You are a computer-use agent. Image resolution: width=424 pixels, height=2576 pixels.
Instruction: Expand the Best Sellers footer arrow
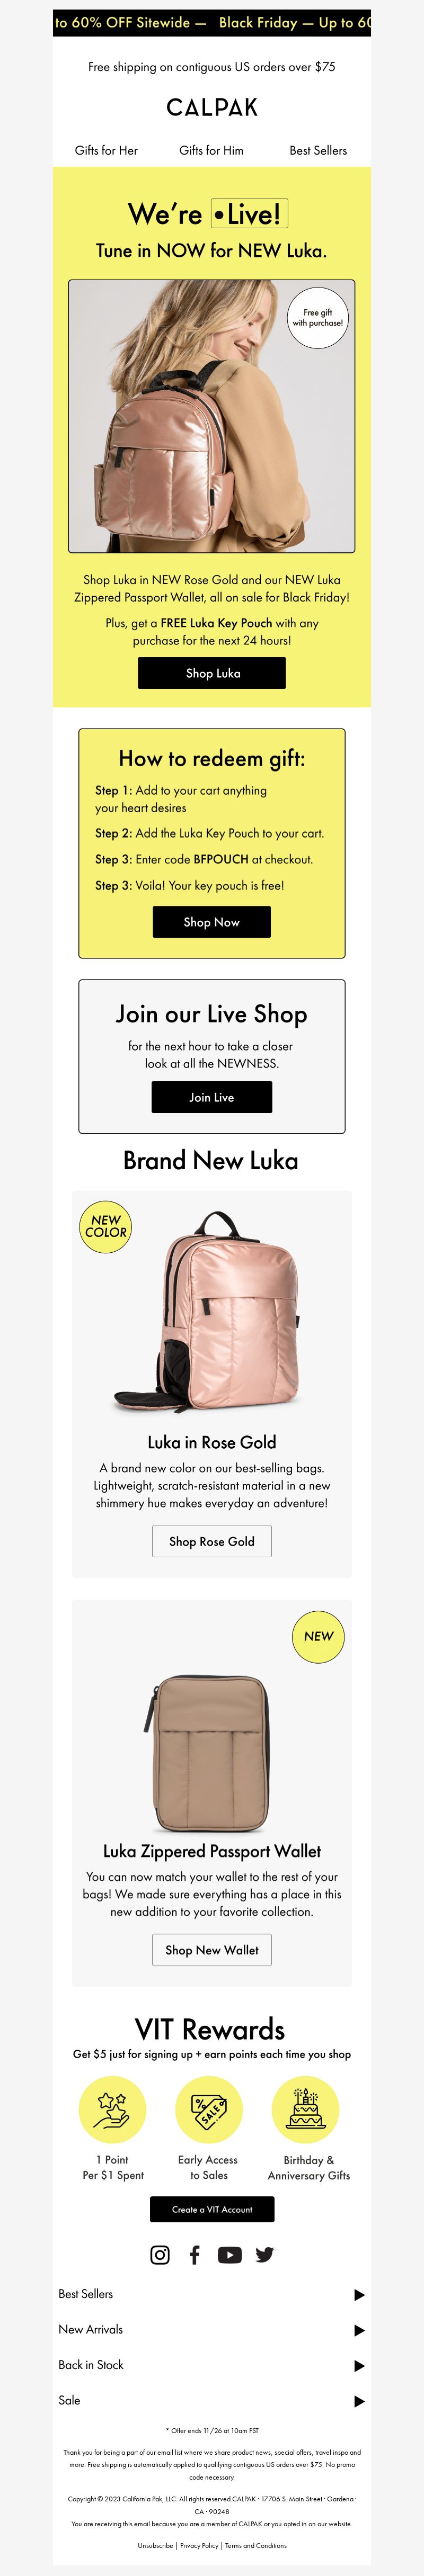[x=360, y=2295]
